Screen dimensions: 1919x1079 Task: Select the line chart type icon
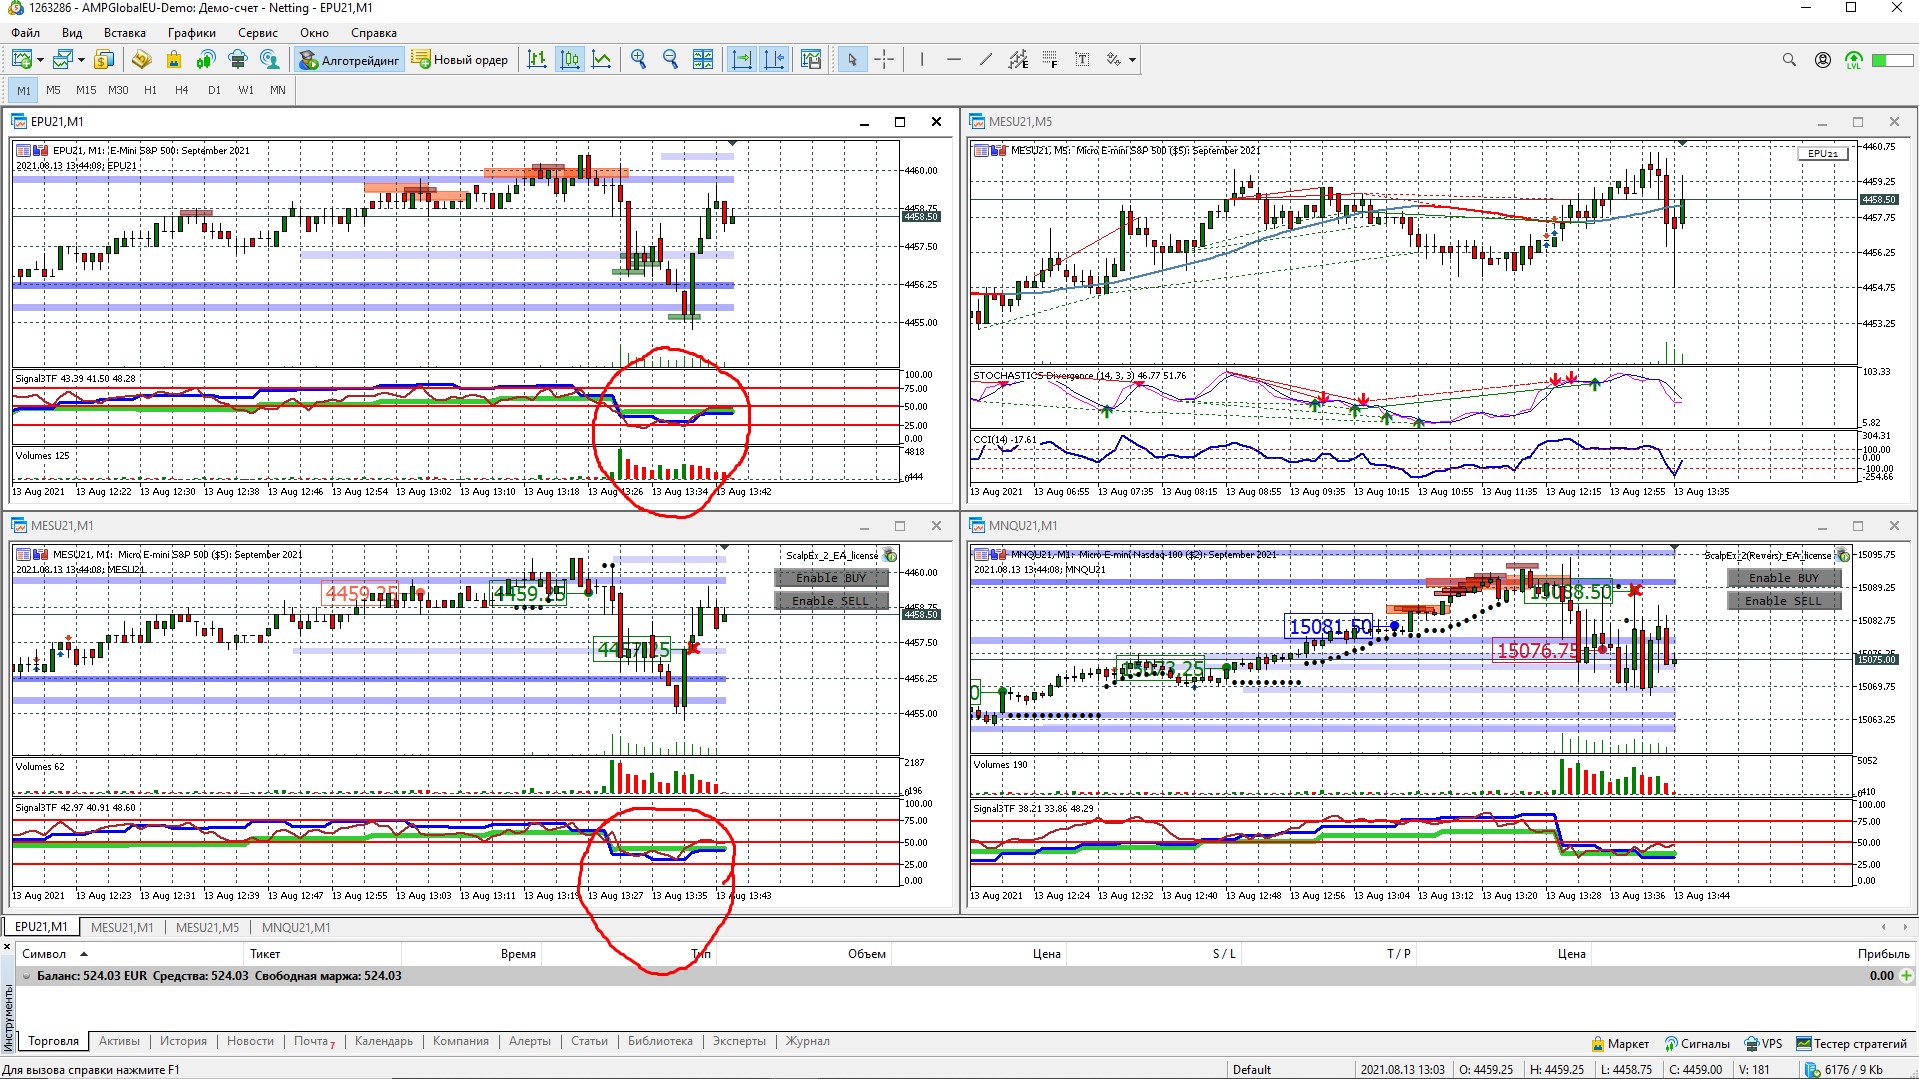(602, 60)
